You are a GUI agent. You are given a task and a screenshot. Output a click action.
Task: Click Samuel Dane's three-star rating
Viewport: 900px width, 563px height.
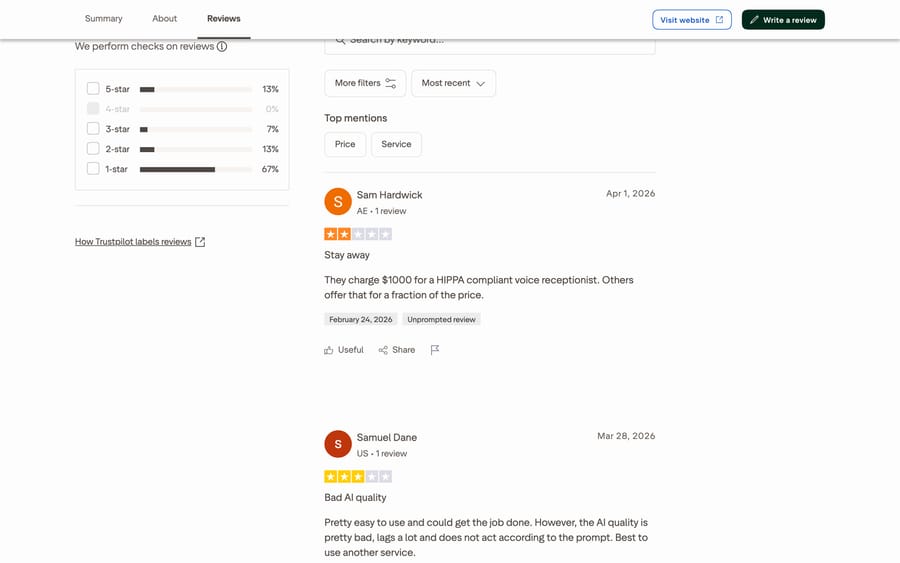click(358, 476)
